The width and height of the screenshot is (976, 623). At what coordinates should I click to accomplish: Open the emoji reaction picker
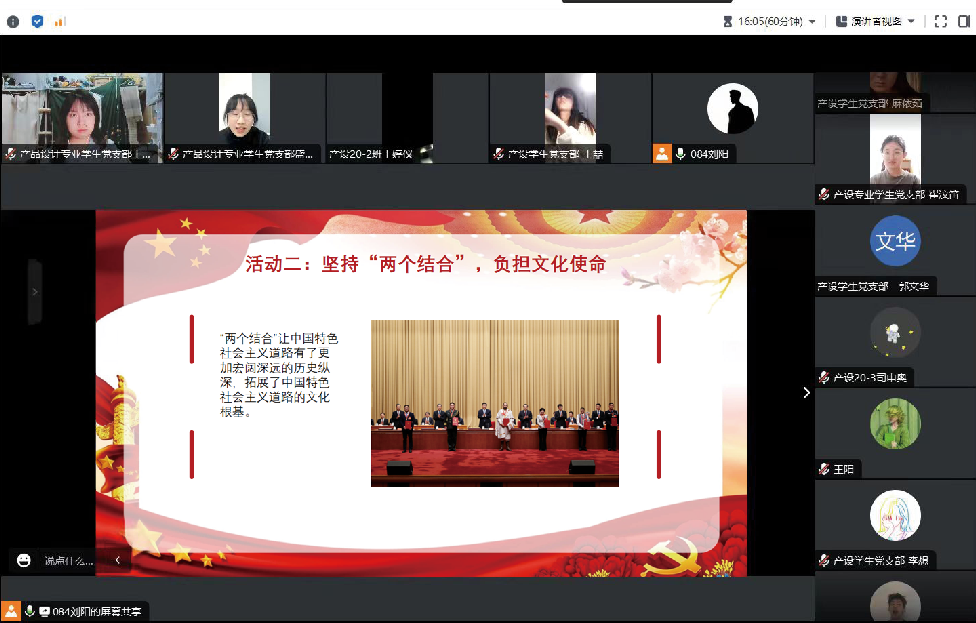pyautogui.click(x=24, y=560)
